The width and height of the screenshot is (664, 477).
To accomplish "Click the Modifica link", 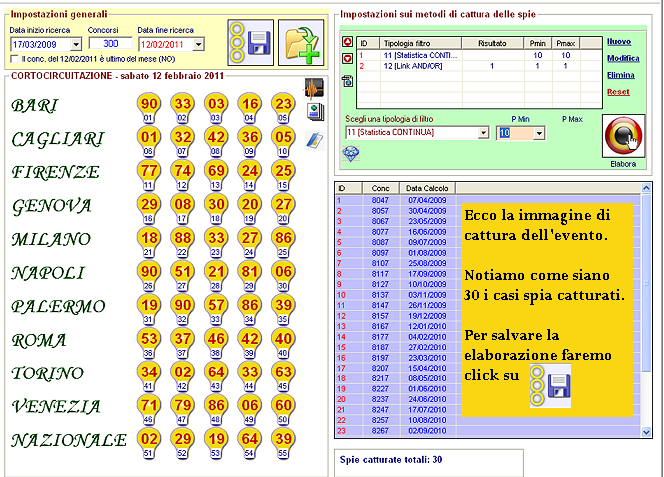I will click(x=623, y=58).
